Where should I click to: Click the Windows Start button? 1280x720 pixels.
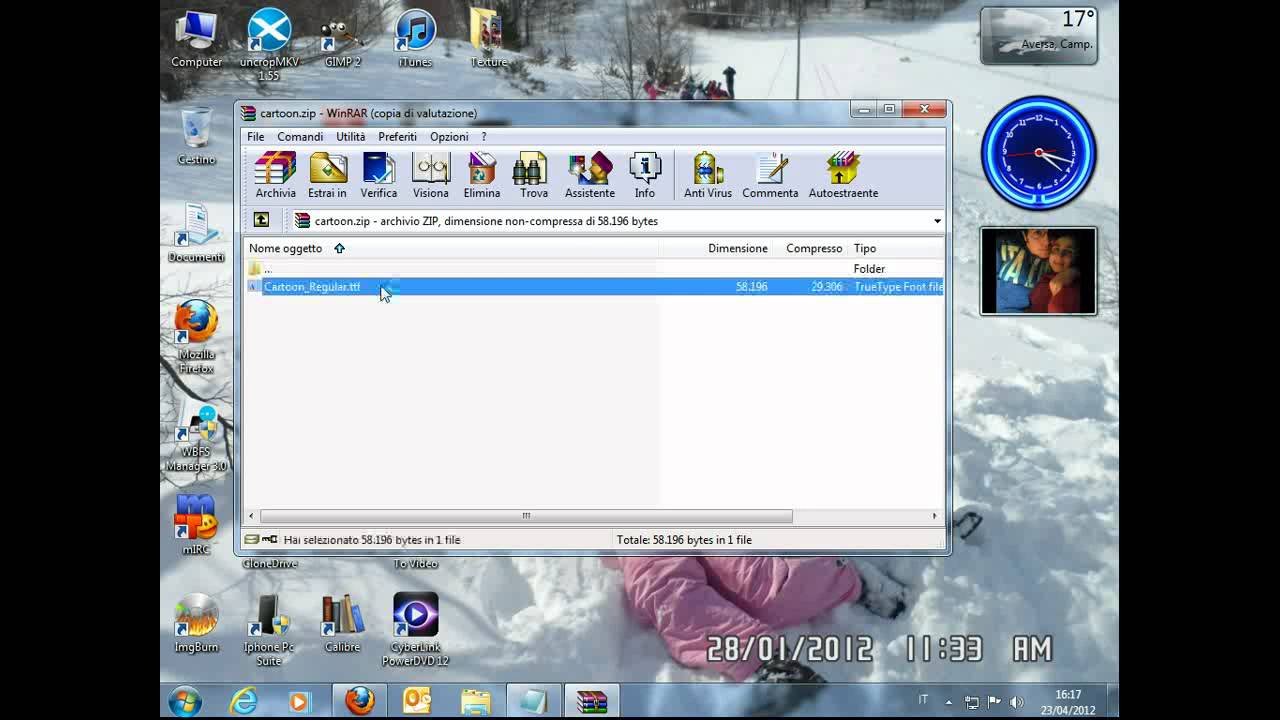click(x=185, y=702)
